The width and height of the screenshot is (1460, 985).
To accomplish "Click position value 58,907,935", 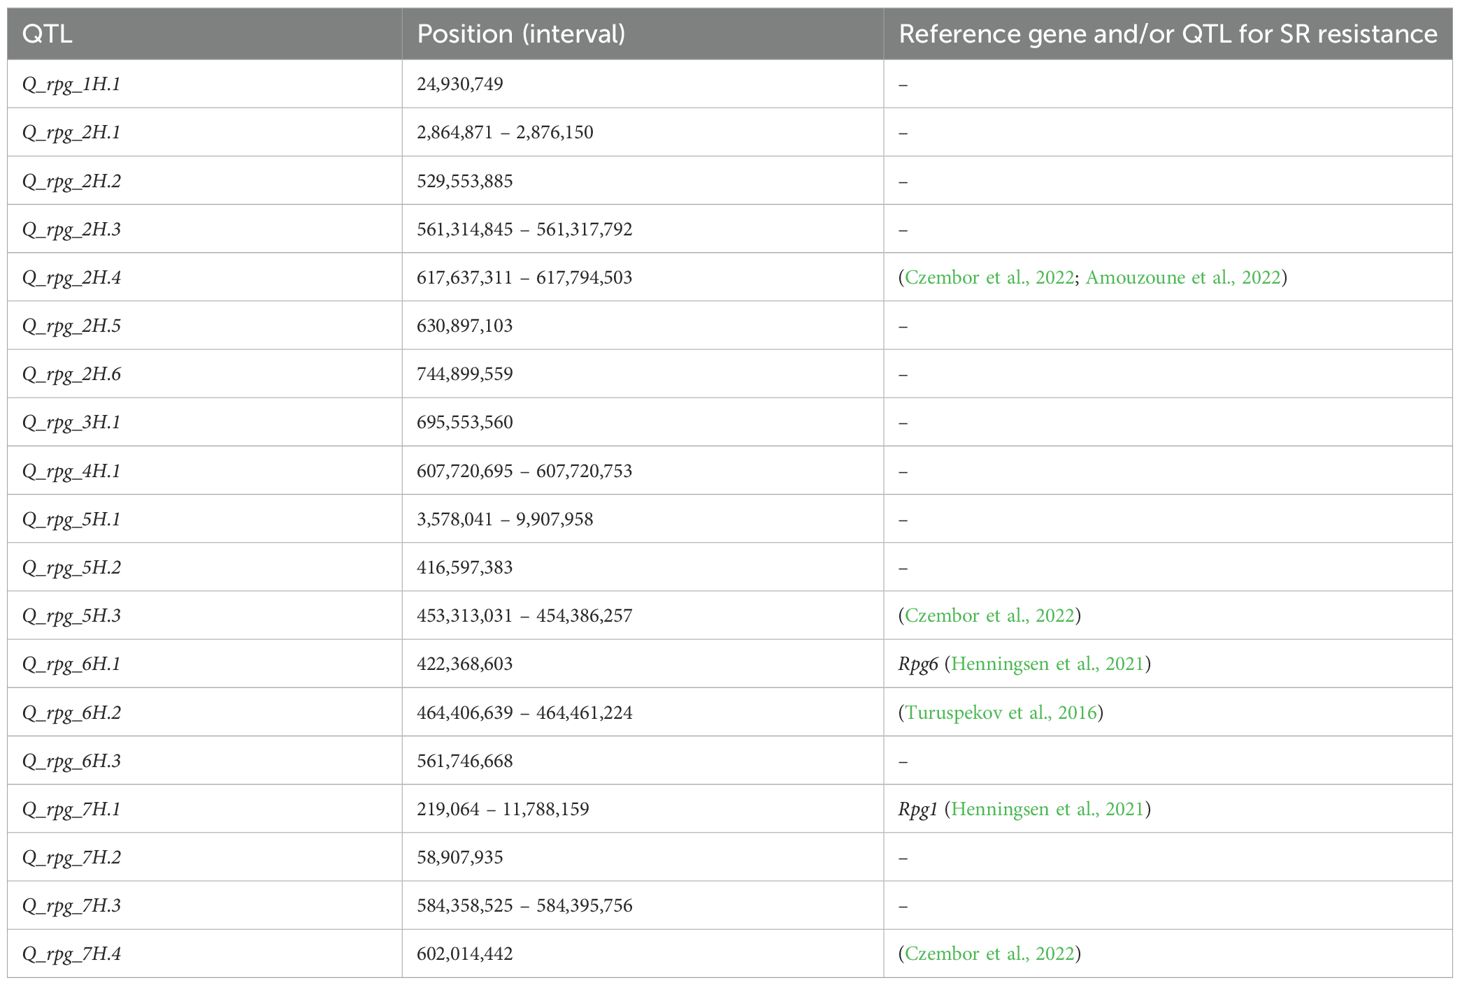I will 459,858.
